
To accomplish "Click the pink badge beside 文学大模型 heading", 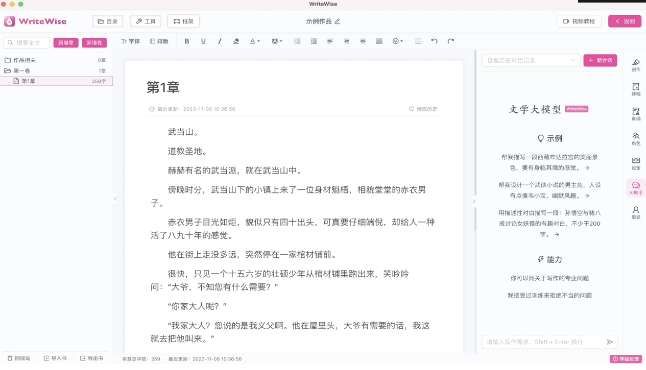I will pyautogui.click(x=577, y=109).
